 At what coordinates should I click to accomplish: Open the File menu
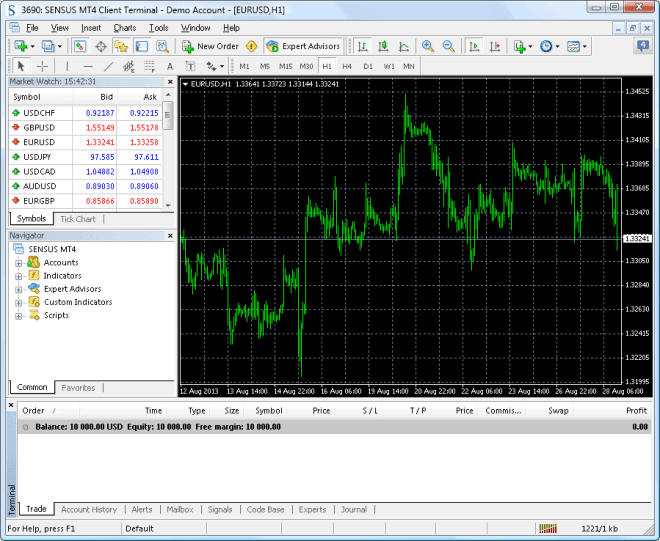pyautogui.click(x=32, y=28)
